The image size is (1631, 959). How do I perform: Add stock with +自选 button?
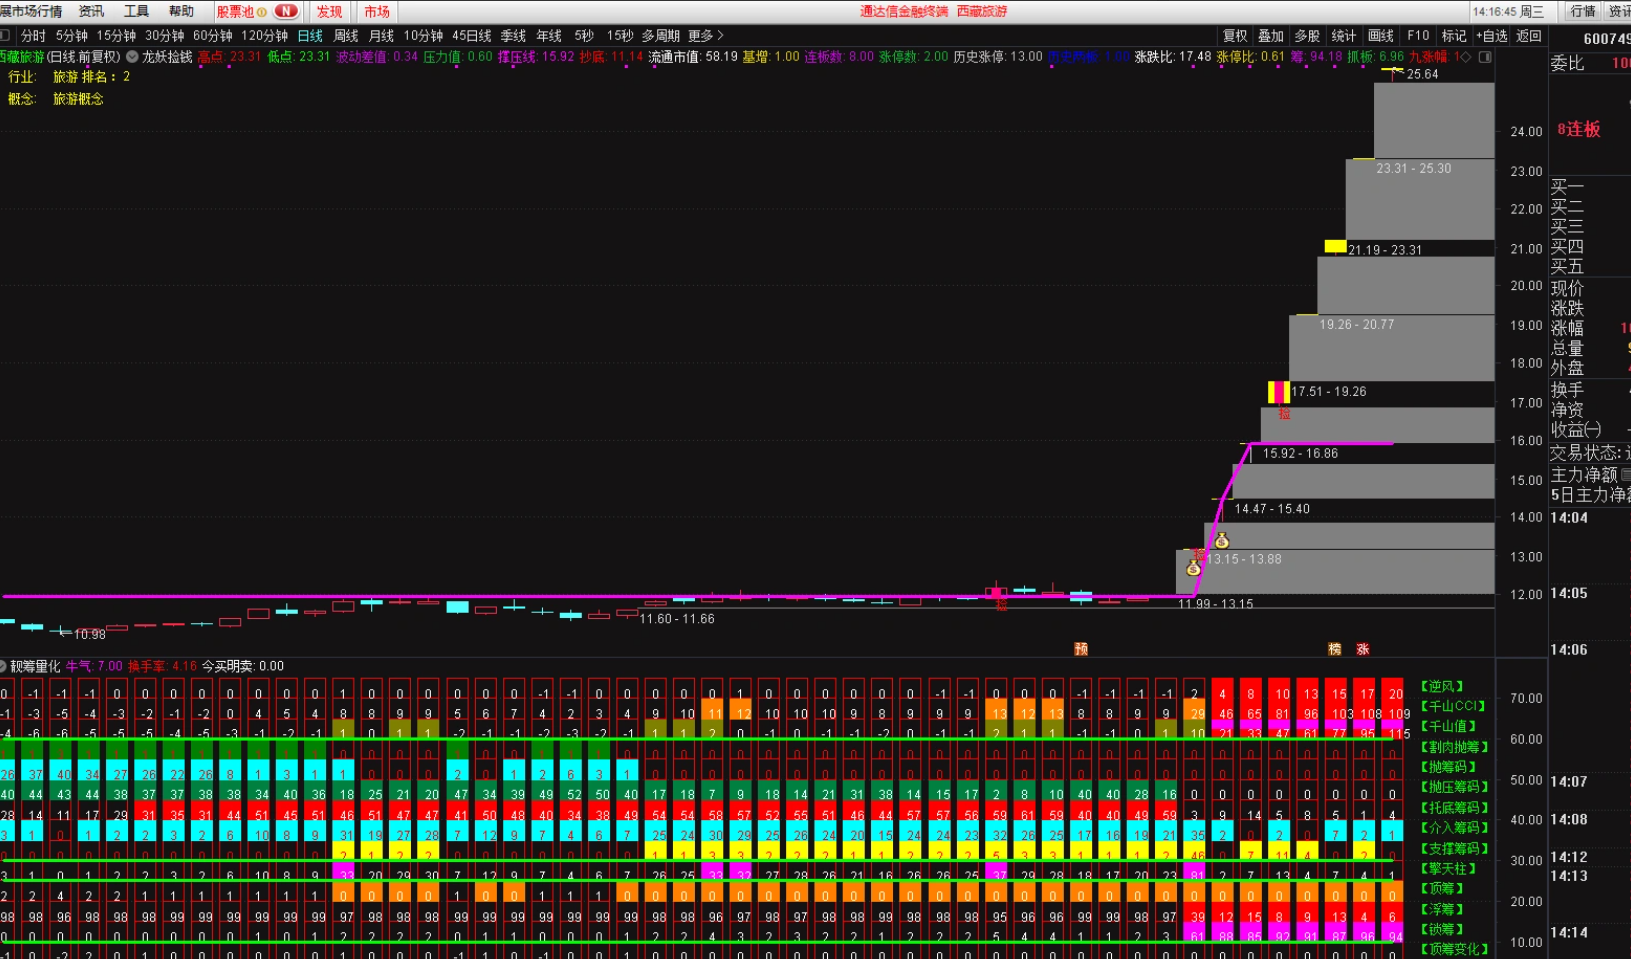pos(1491,35)
